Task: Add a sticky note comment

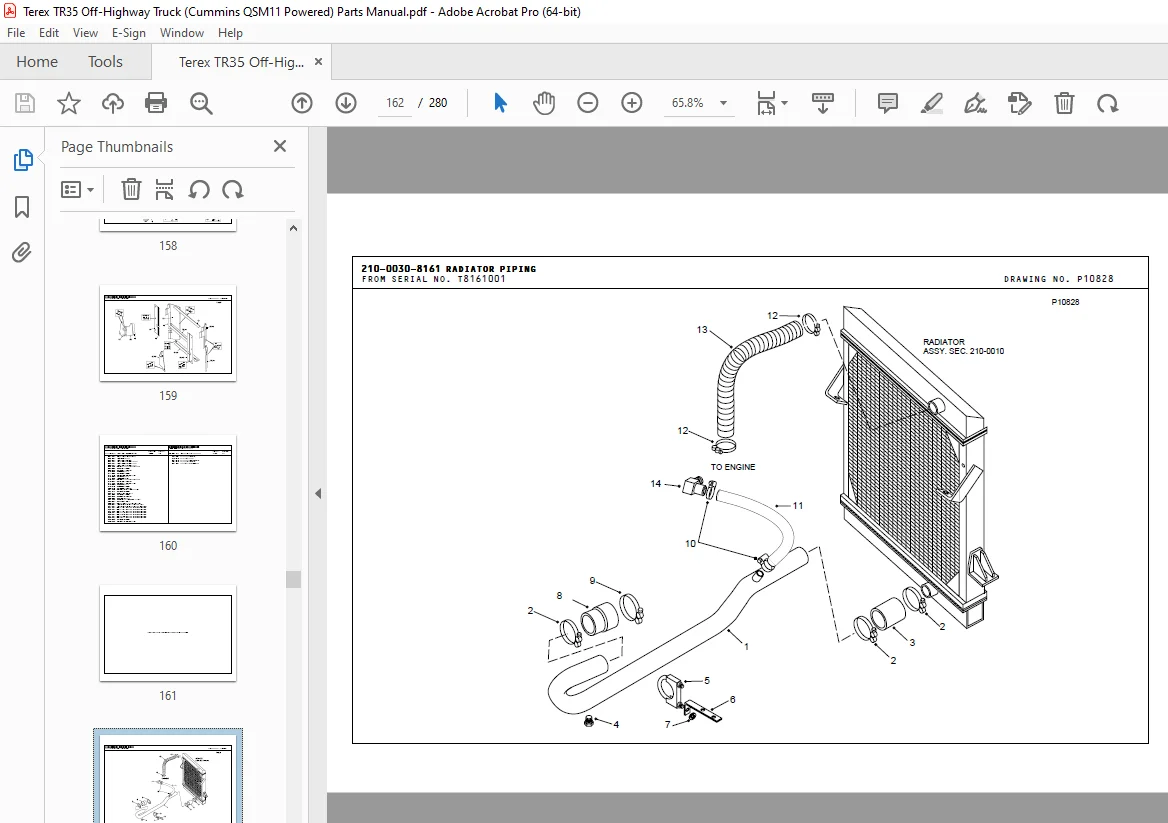Action: point(887,103)
